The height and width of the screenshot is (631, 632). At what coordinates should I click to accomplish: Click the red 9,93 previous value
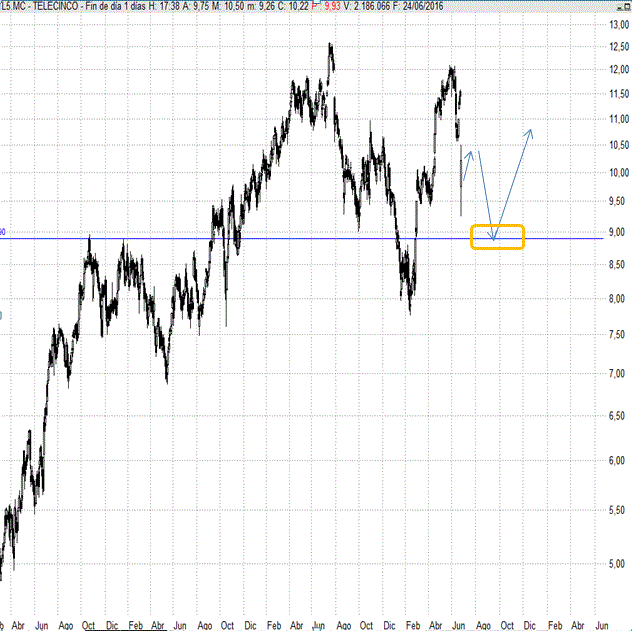pos(333,6)
